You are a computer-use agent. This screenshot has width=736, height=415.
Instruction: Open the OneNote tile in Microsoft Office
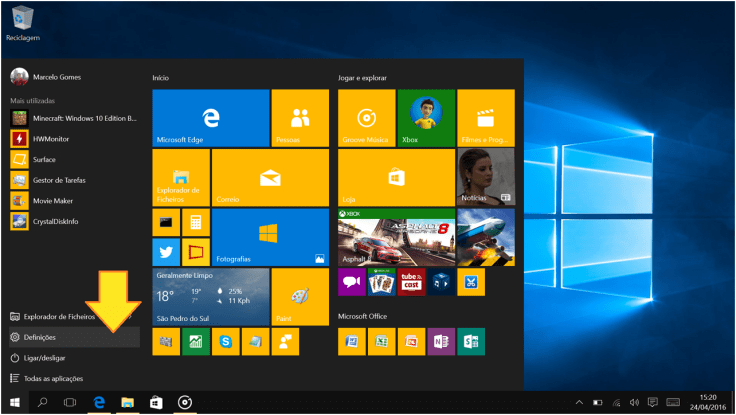coord(440,342)
